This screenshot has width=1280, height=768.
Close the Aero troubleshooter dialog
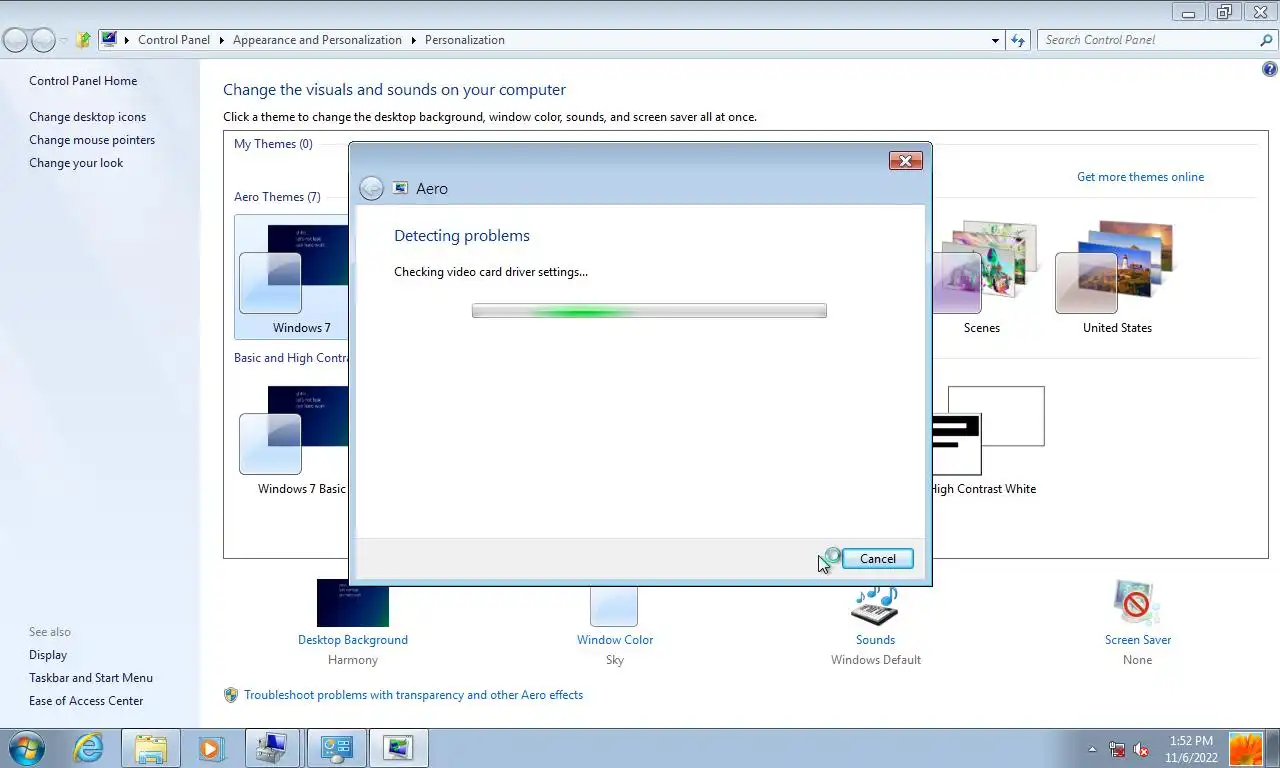pyautogui.click(x=905, y=161)
